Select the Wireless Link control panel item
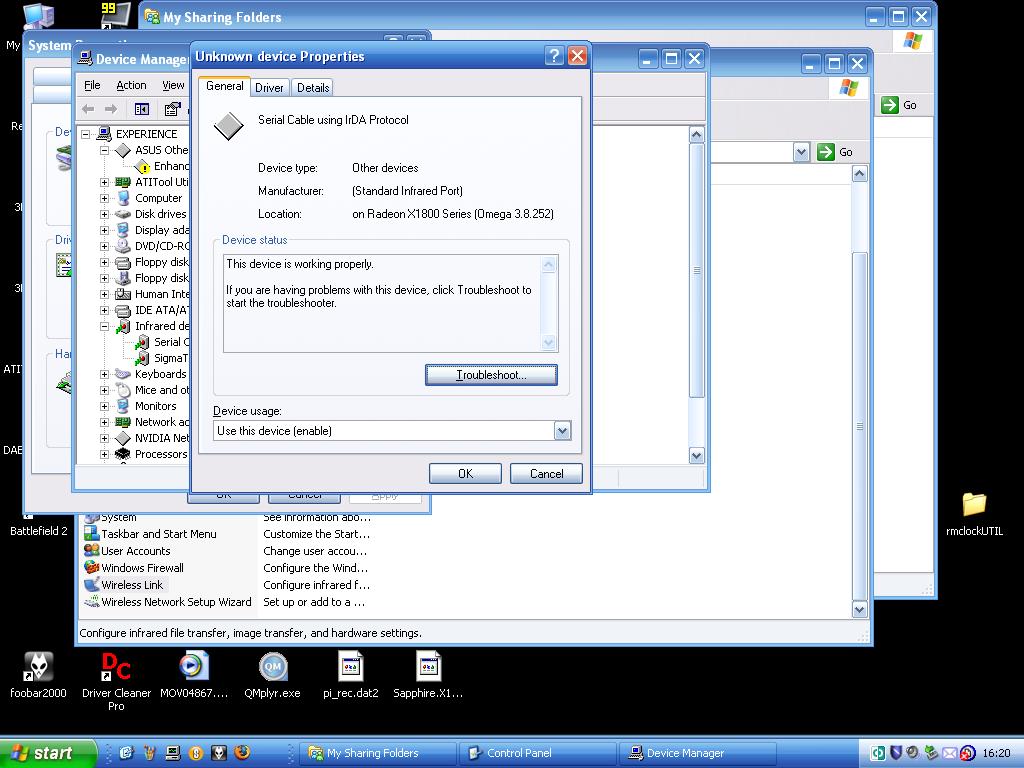The height and width of the screenshot is (768, 1024). [131, 585]
